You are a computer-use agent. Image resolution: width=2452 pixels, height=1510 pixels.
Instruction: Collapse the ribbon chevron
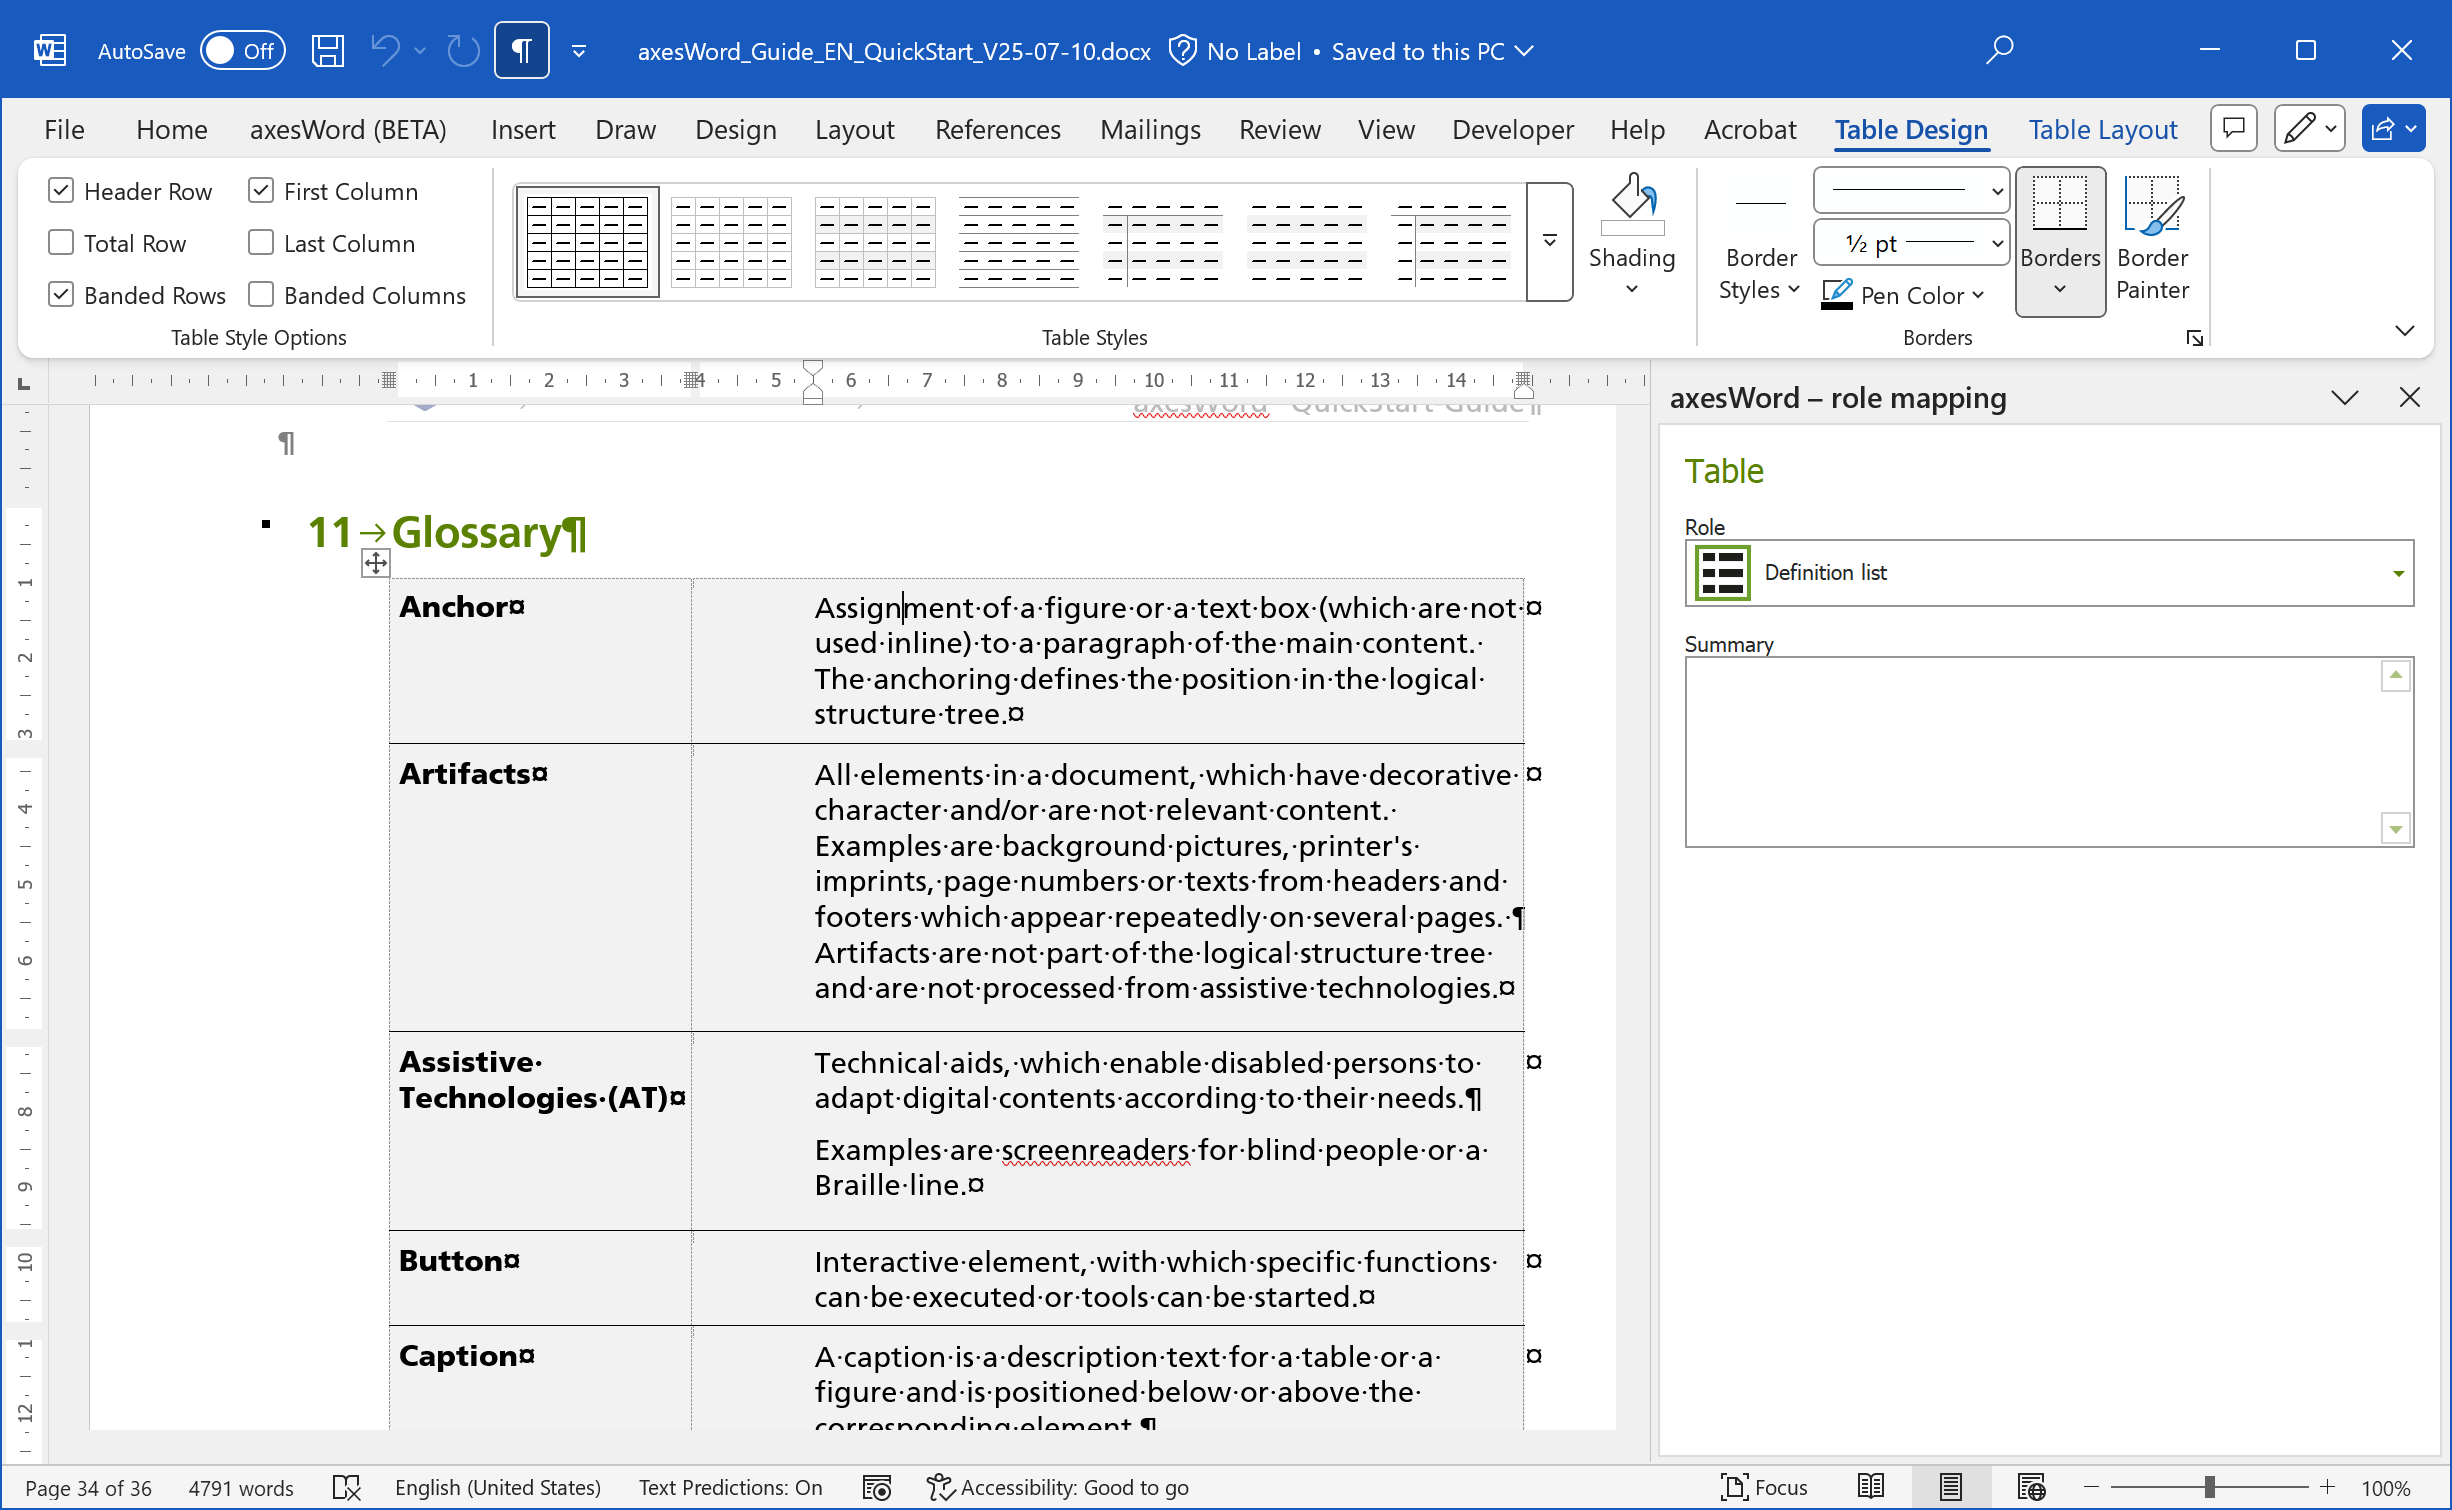click(2404, 331)
